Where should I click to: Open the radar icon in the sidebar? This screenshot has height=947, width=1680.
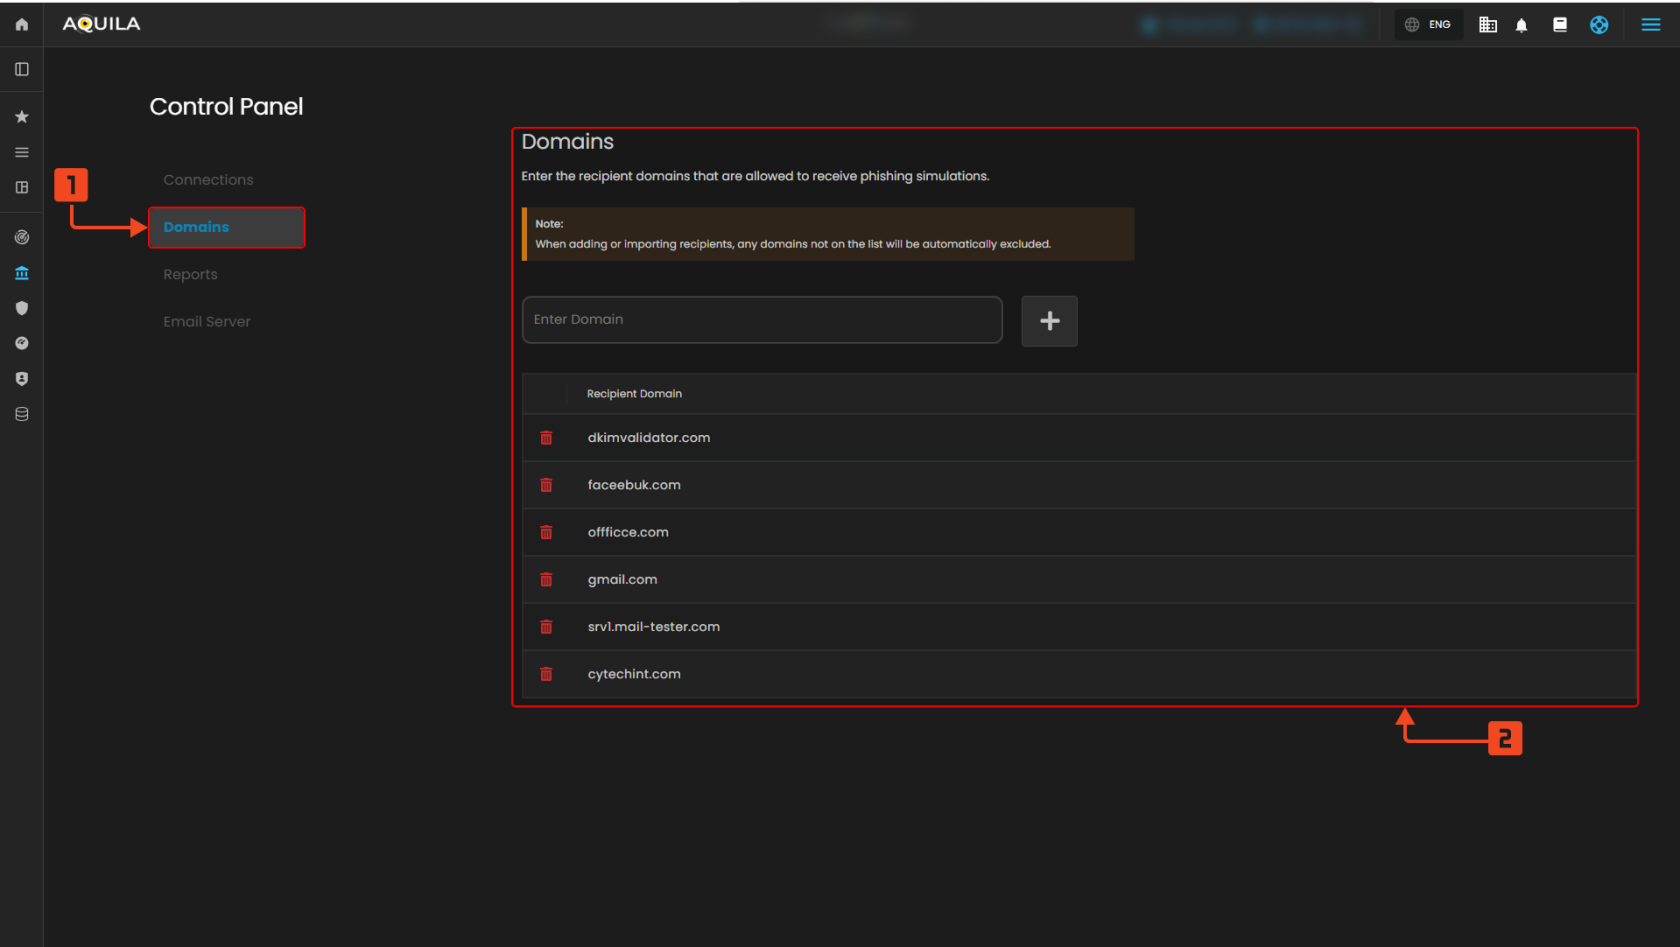[x=22, y=237]
